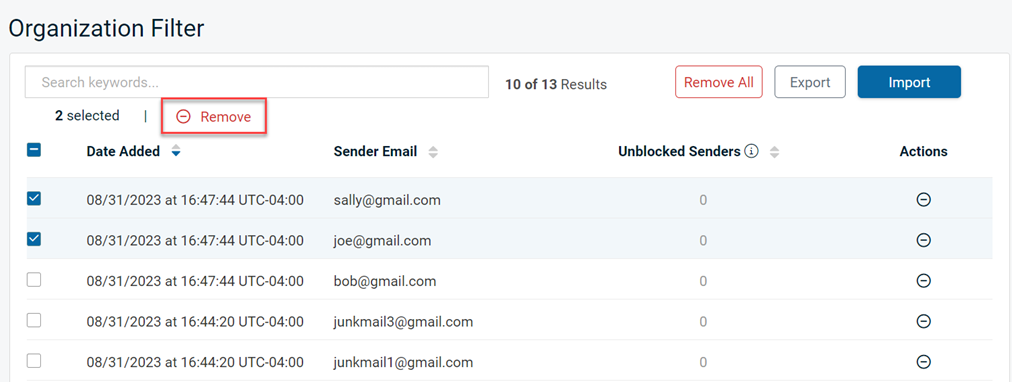The image size is (1012, 382).
Task: Click the blue Import button
Action: point(909,82)
